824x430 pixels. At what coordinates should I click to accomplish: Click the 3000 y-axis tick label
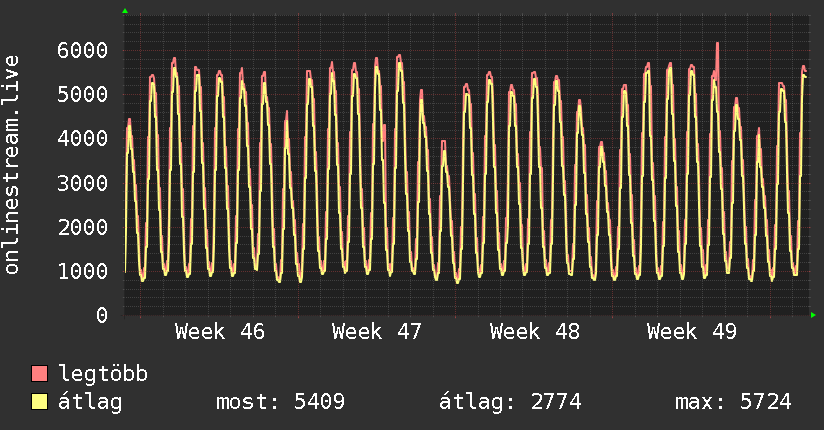tap(83, 183)
